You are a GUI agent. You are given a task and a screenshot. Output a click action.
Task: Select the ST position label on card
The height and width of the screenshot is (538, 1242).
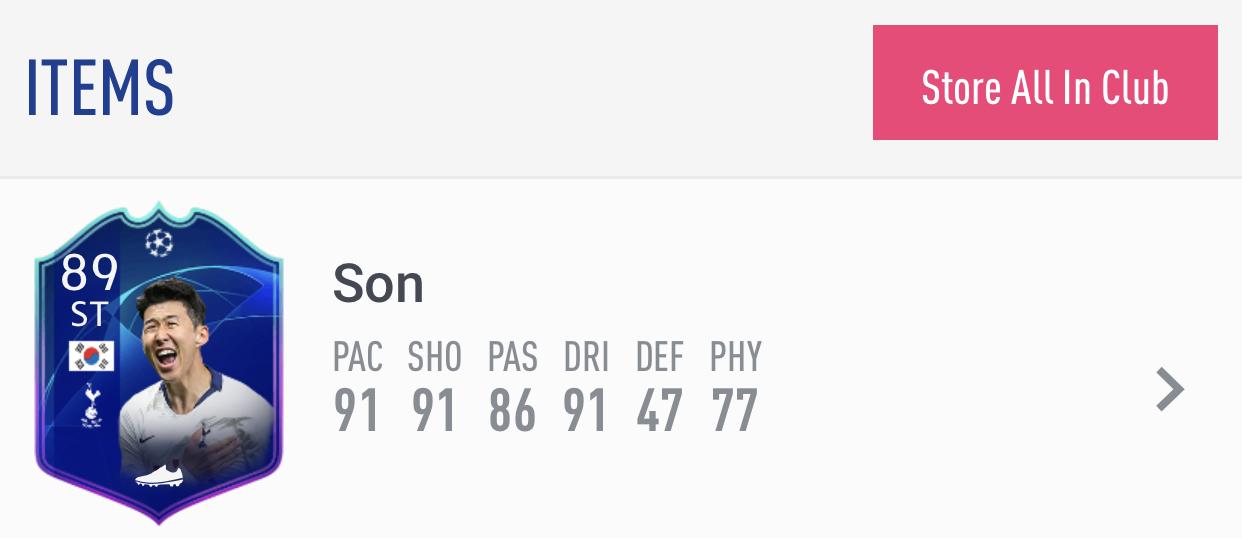coord(88,316)
